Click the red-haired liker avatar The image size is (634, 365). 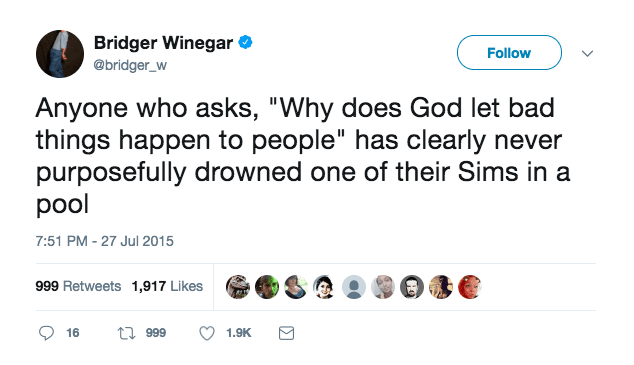tap(470, 287)
